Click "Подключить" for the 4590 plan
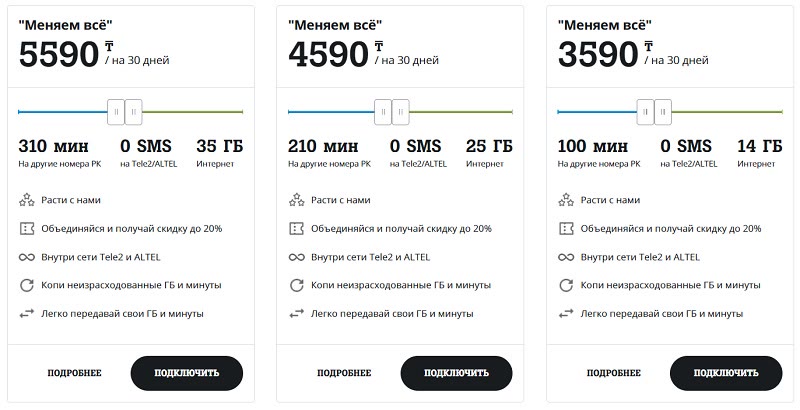The width and height of the screenshot is (800, 410). 456,373
